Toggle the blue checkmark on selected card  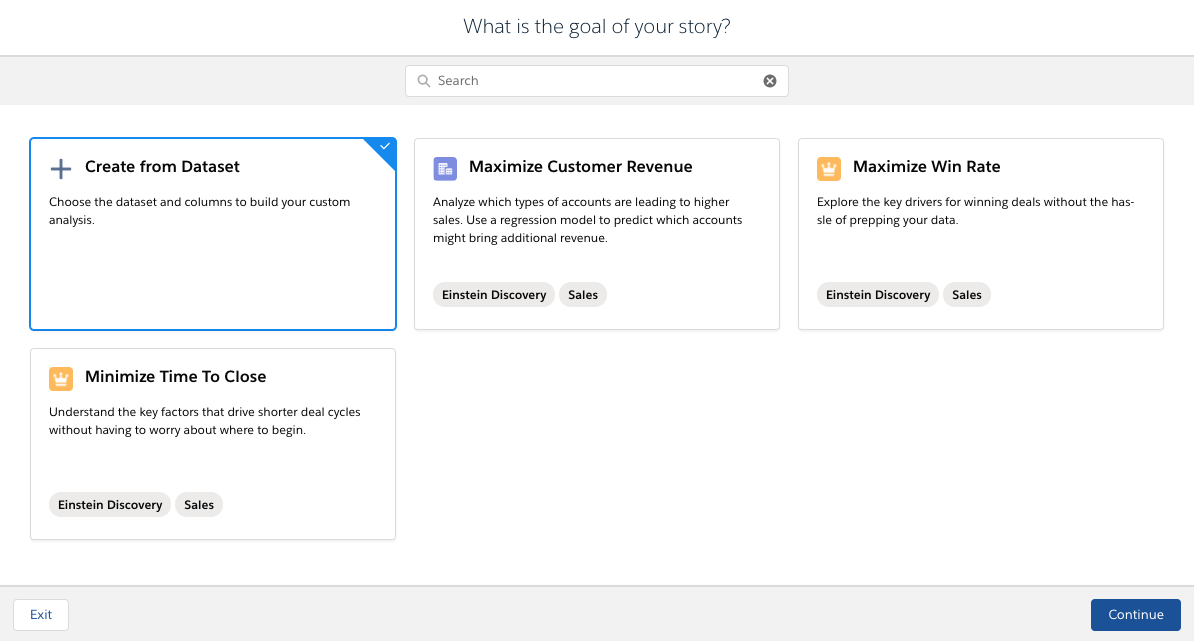point(385,147)
